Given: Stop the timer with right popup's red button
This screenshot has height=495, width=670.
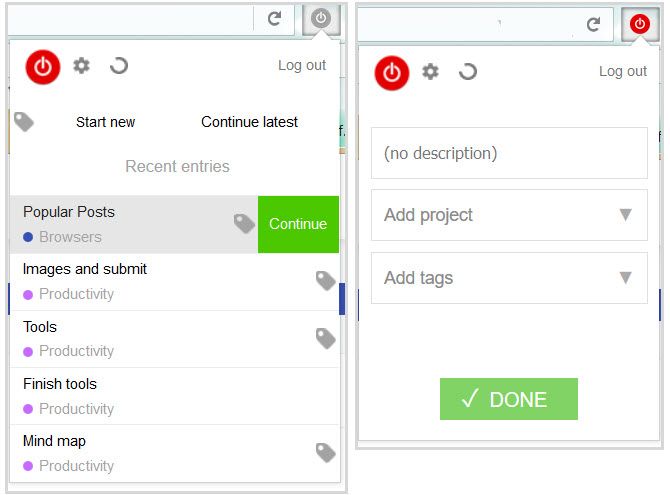Looking at the screenshot, I should click(x=392, y=72).
